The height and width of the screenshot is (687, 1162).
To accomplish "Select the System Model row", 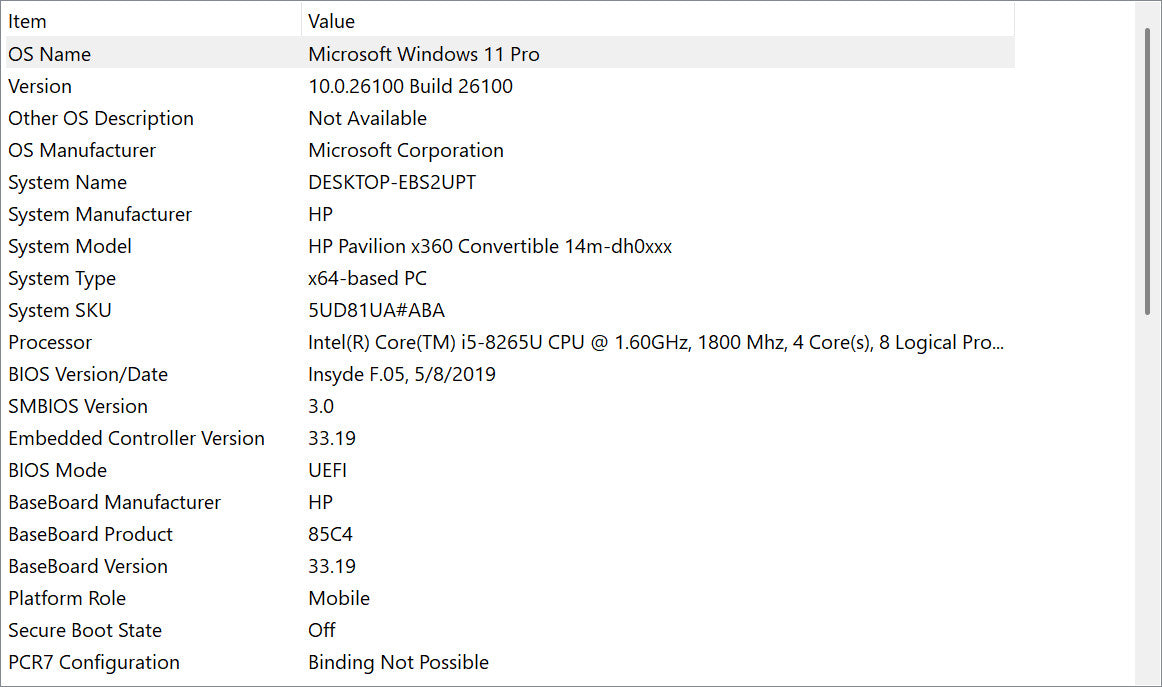I will click(x=70, y=246).
